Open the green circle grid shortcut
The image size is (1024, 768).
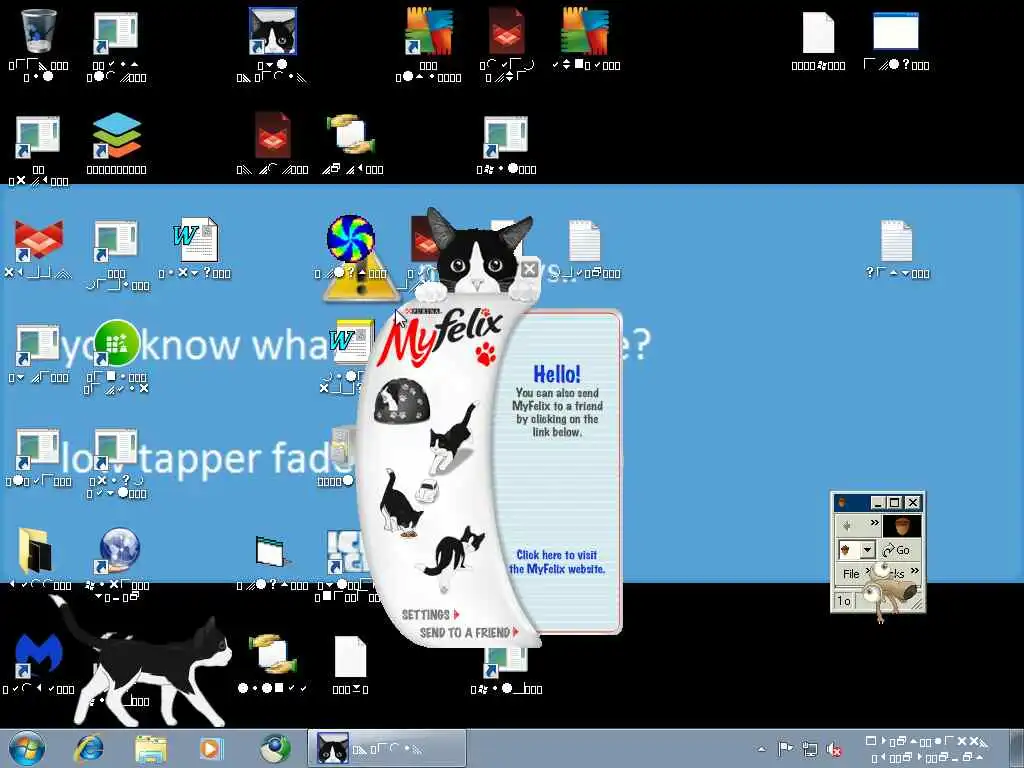(116, 343)
